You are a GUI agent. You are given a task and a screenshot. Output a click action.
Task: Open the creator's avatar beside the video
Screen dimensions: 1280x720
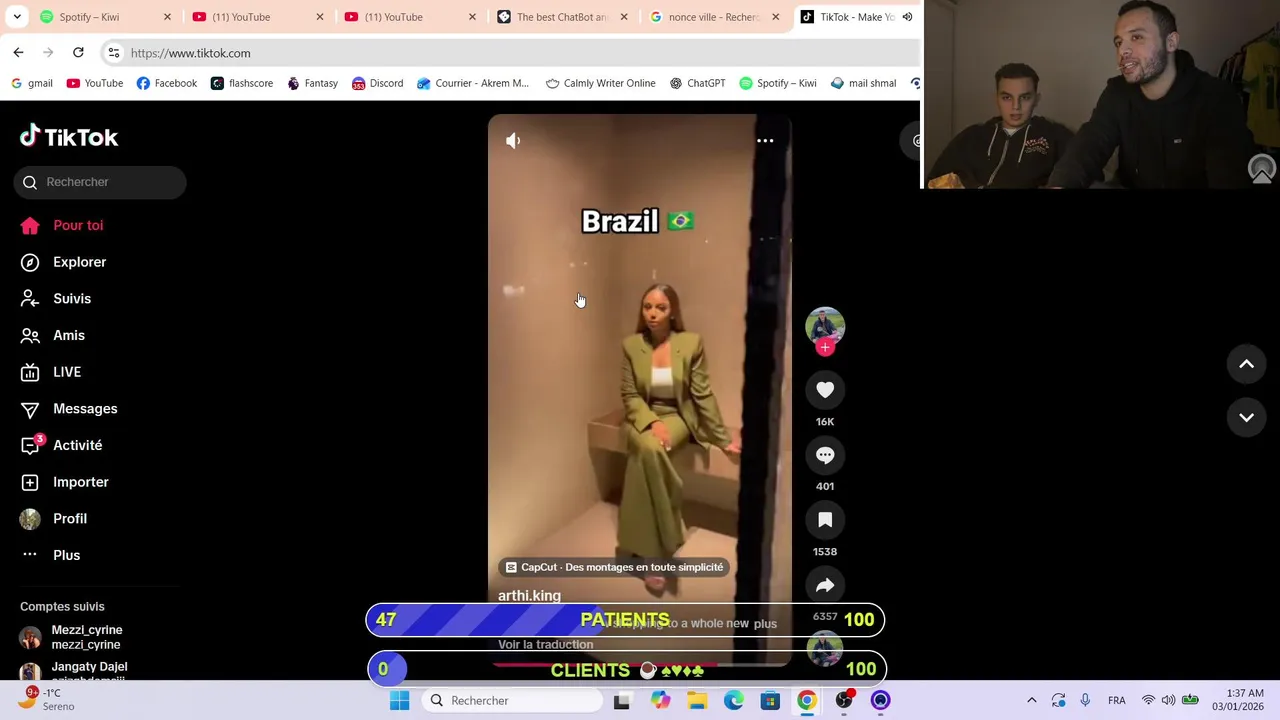point(825,325)
